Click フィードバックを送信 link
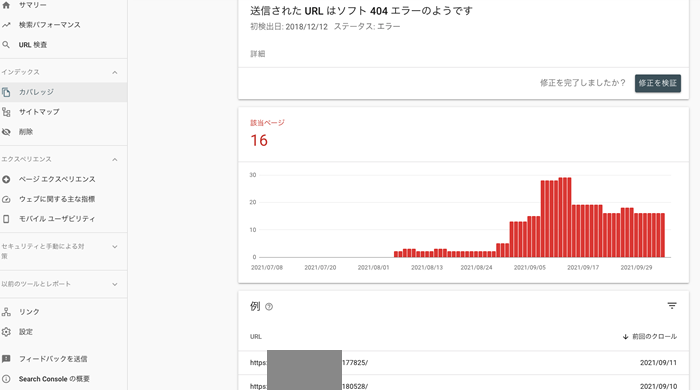 click(53, 359)
